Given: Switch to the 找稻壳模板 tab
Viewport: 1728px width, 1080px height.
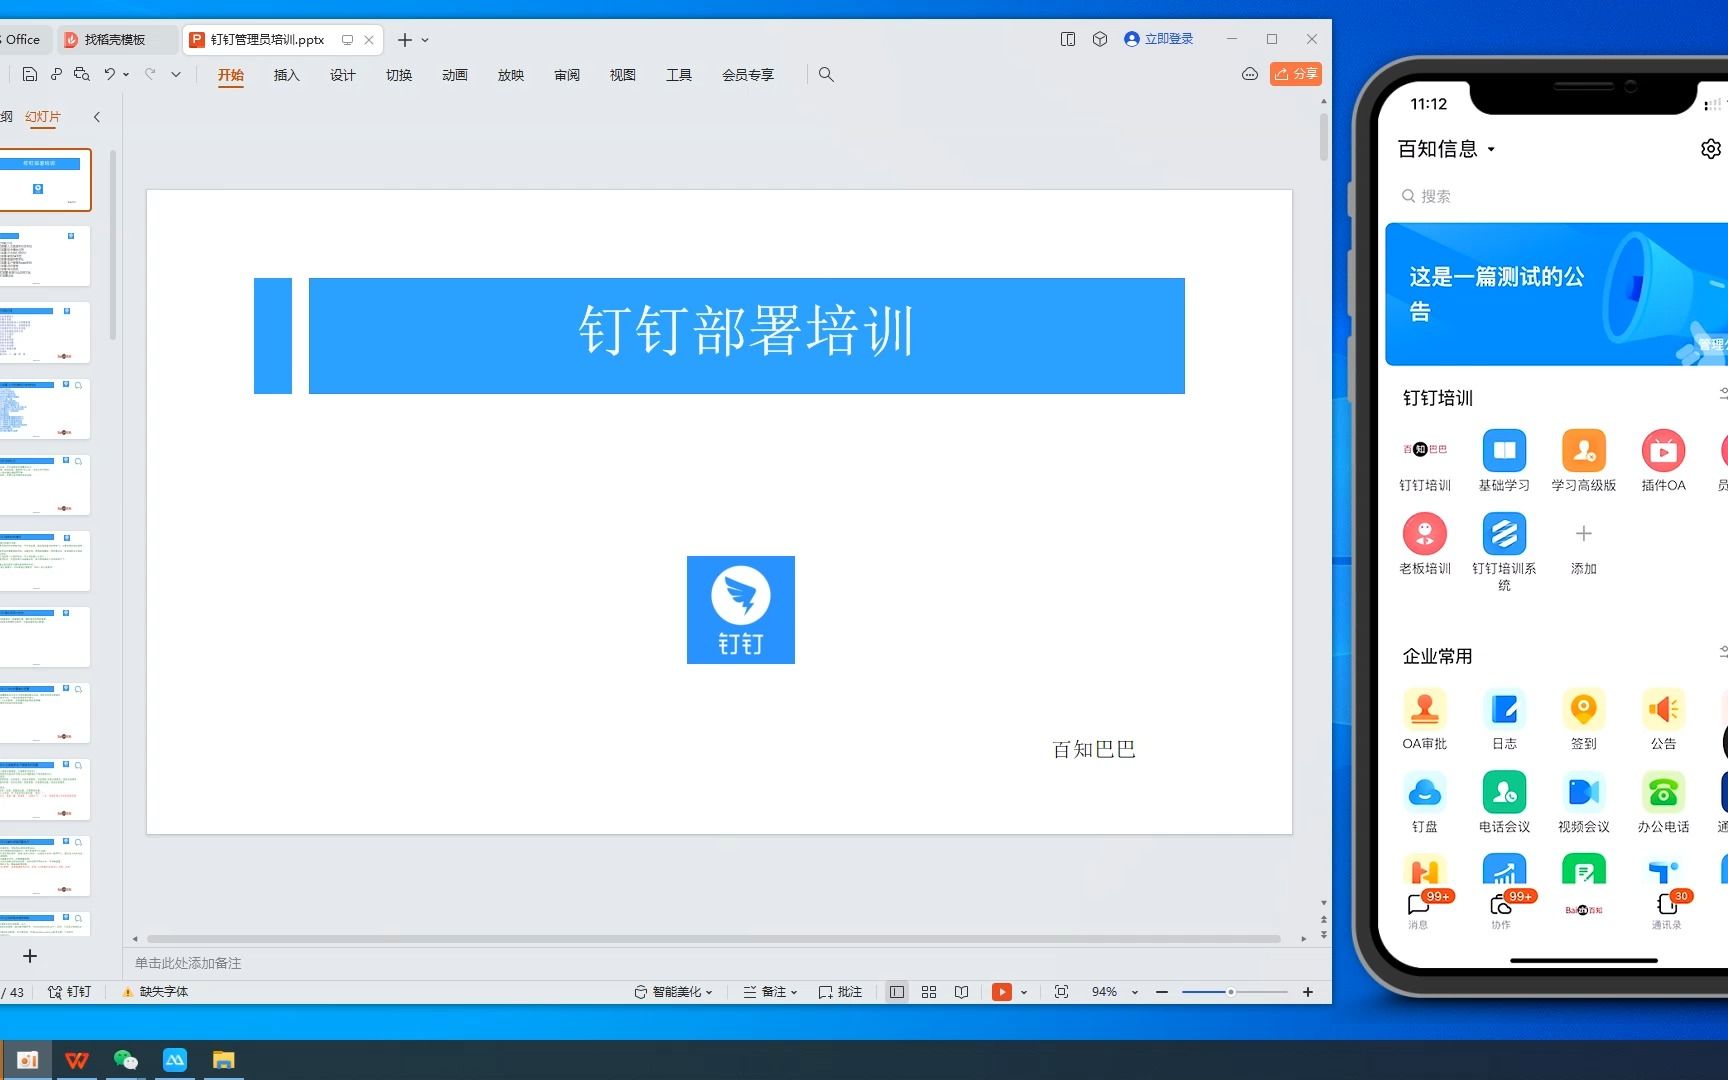Looking at the screenshot, I should [x=115, y=40].
